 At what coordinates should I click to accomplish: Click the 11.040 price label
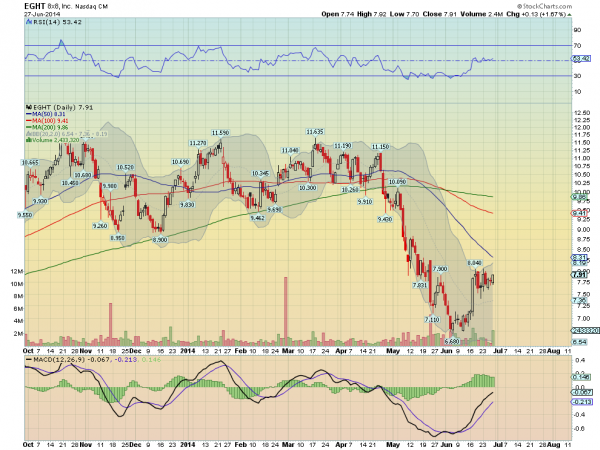tap(290, 150)
